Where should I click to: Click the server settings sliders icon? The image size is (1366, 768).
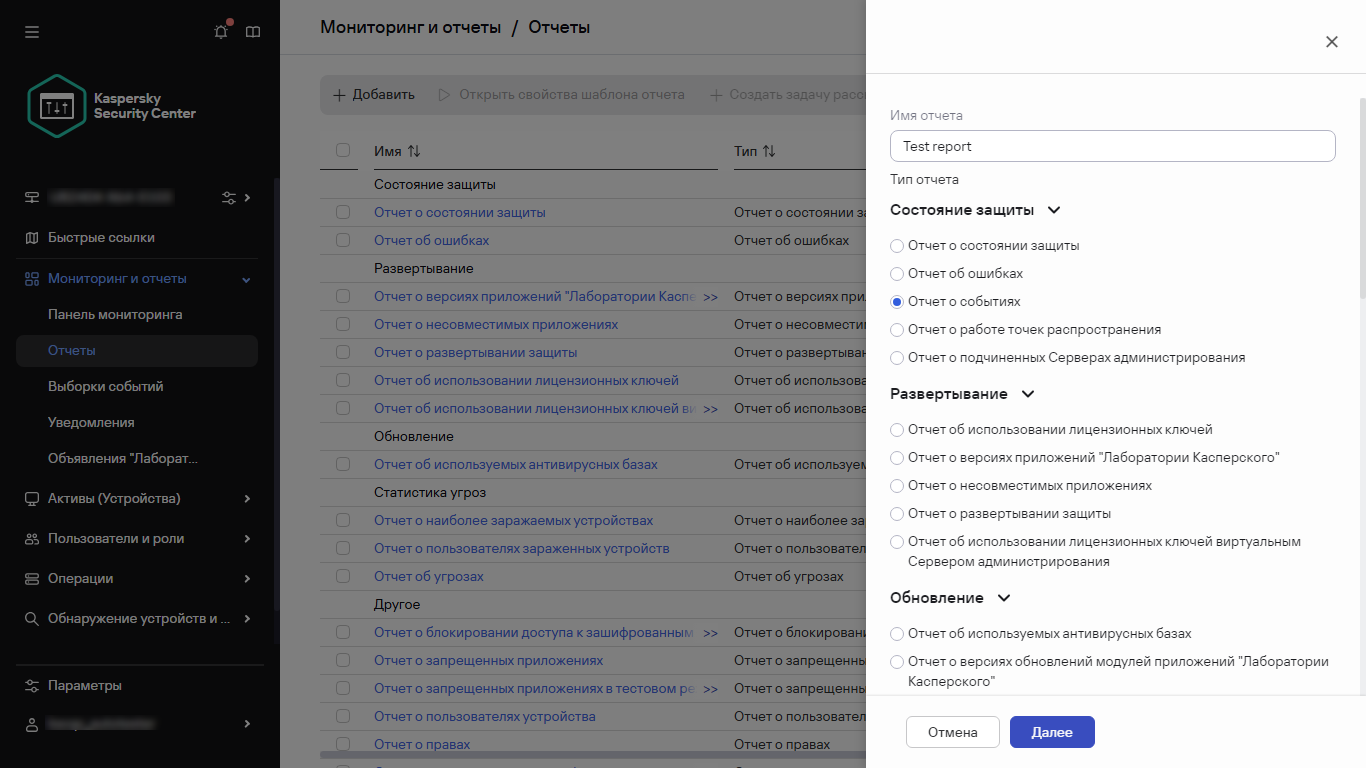pyautogui.click(x=229, y=198)
